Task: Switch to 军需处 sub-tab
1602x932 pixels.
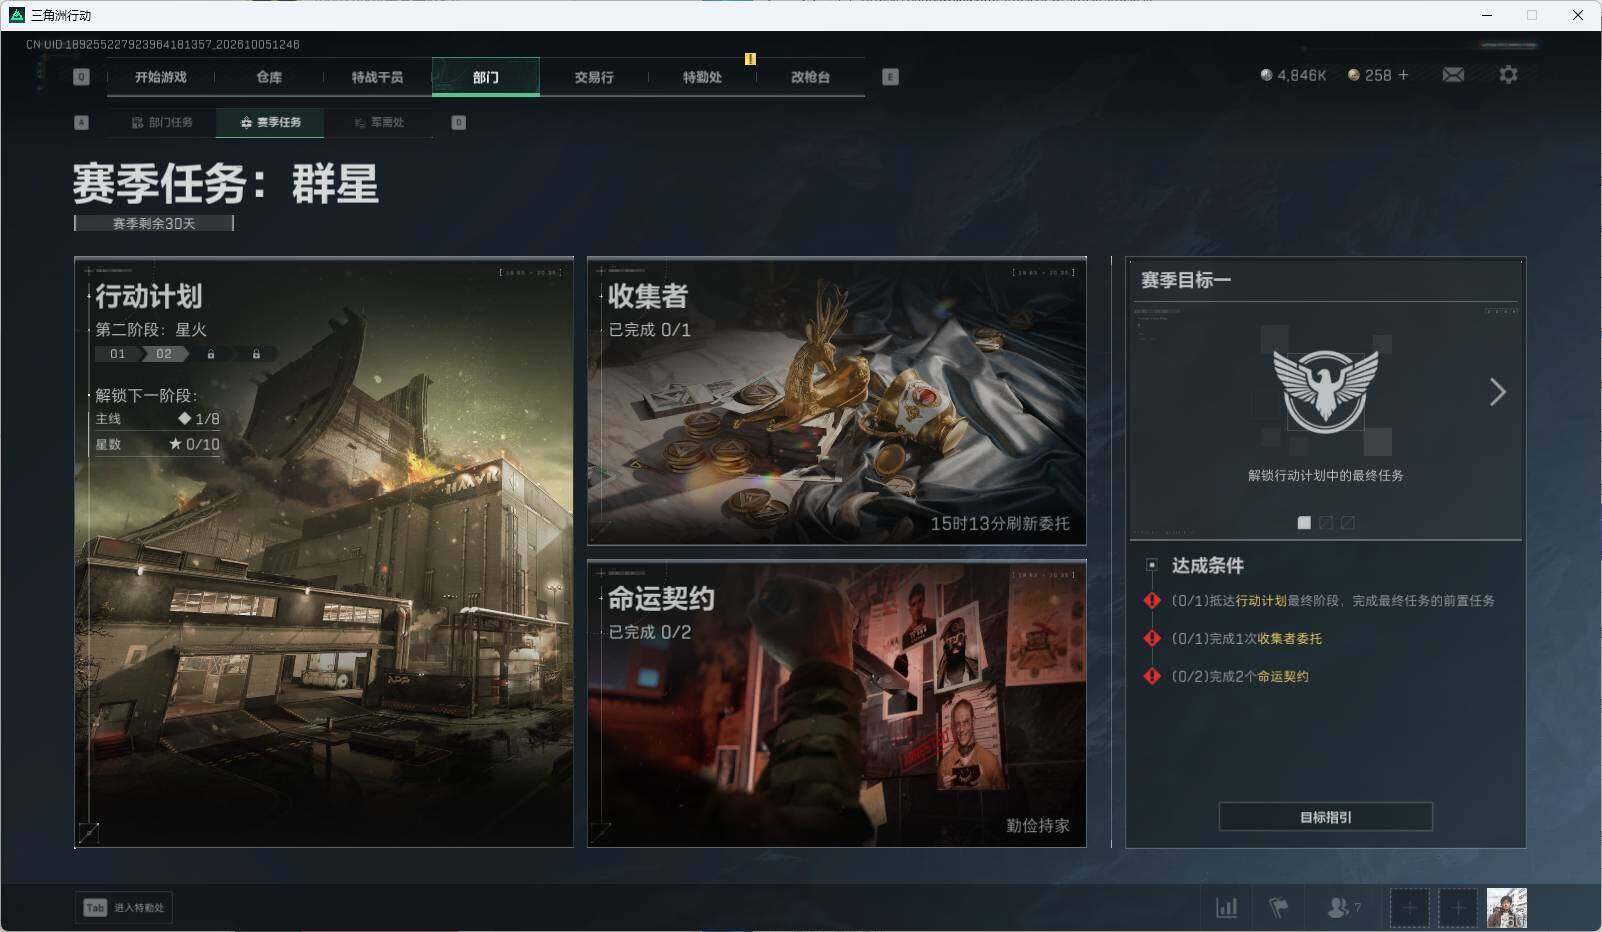Action: 379,123
